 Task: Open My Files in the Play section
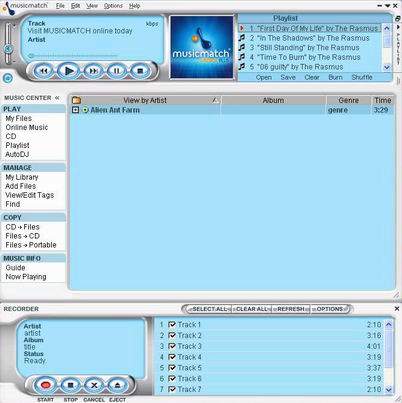coord(19,118)
